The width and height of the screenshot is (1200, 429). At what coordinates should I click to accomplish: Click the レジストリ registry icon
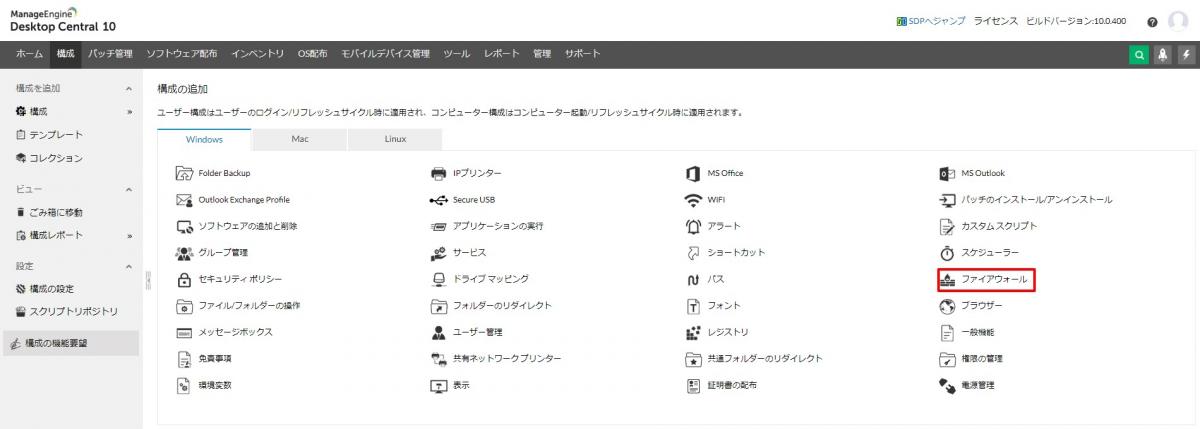(x=692, y=332)
